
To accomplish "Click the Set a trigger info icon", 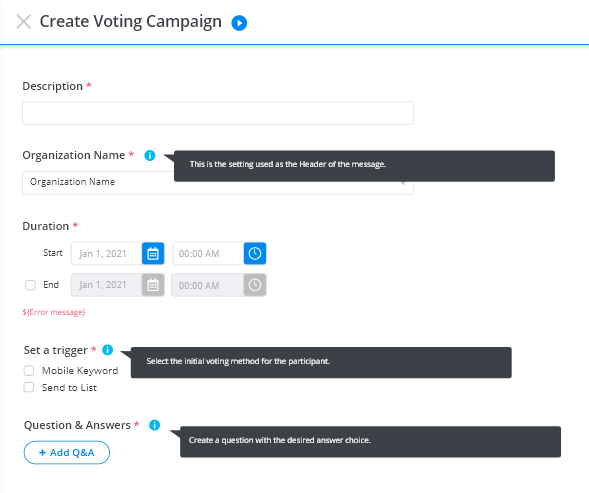I will [x=108, y=350].
